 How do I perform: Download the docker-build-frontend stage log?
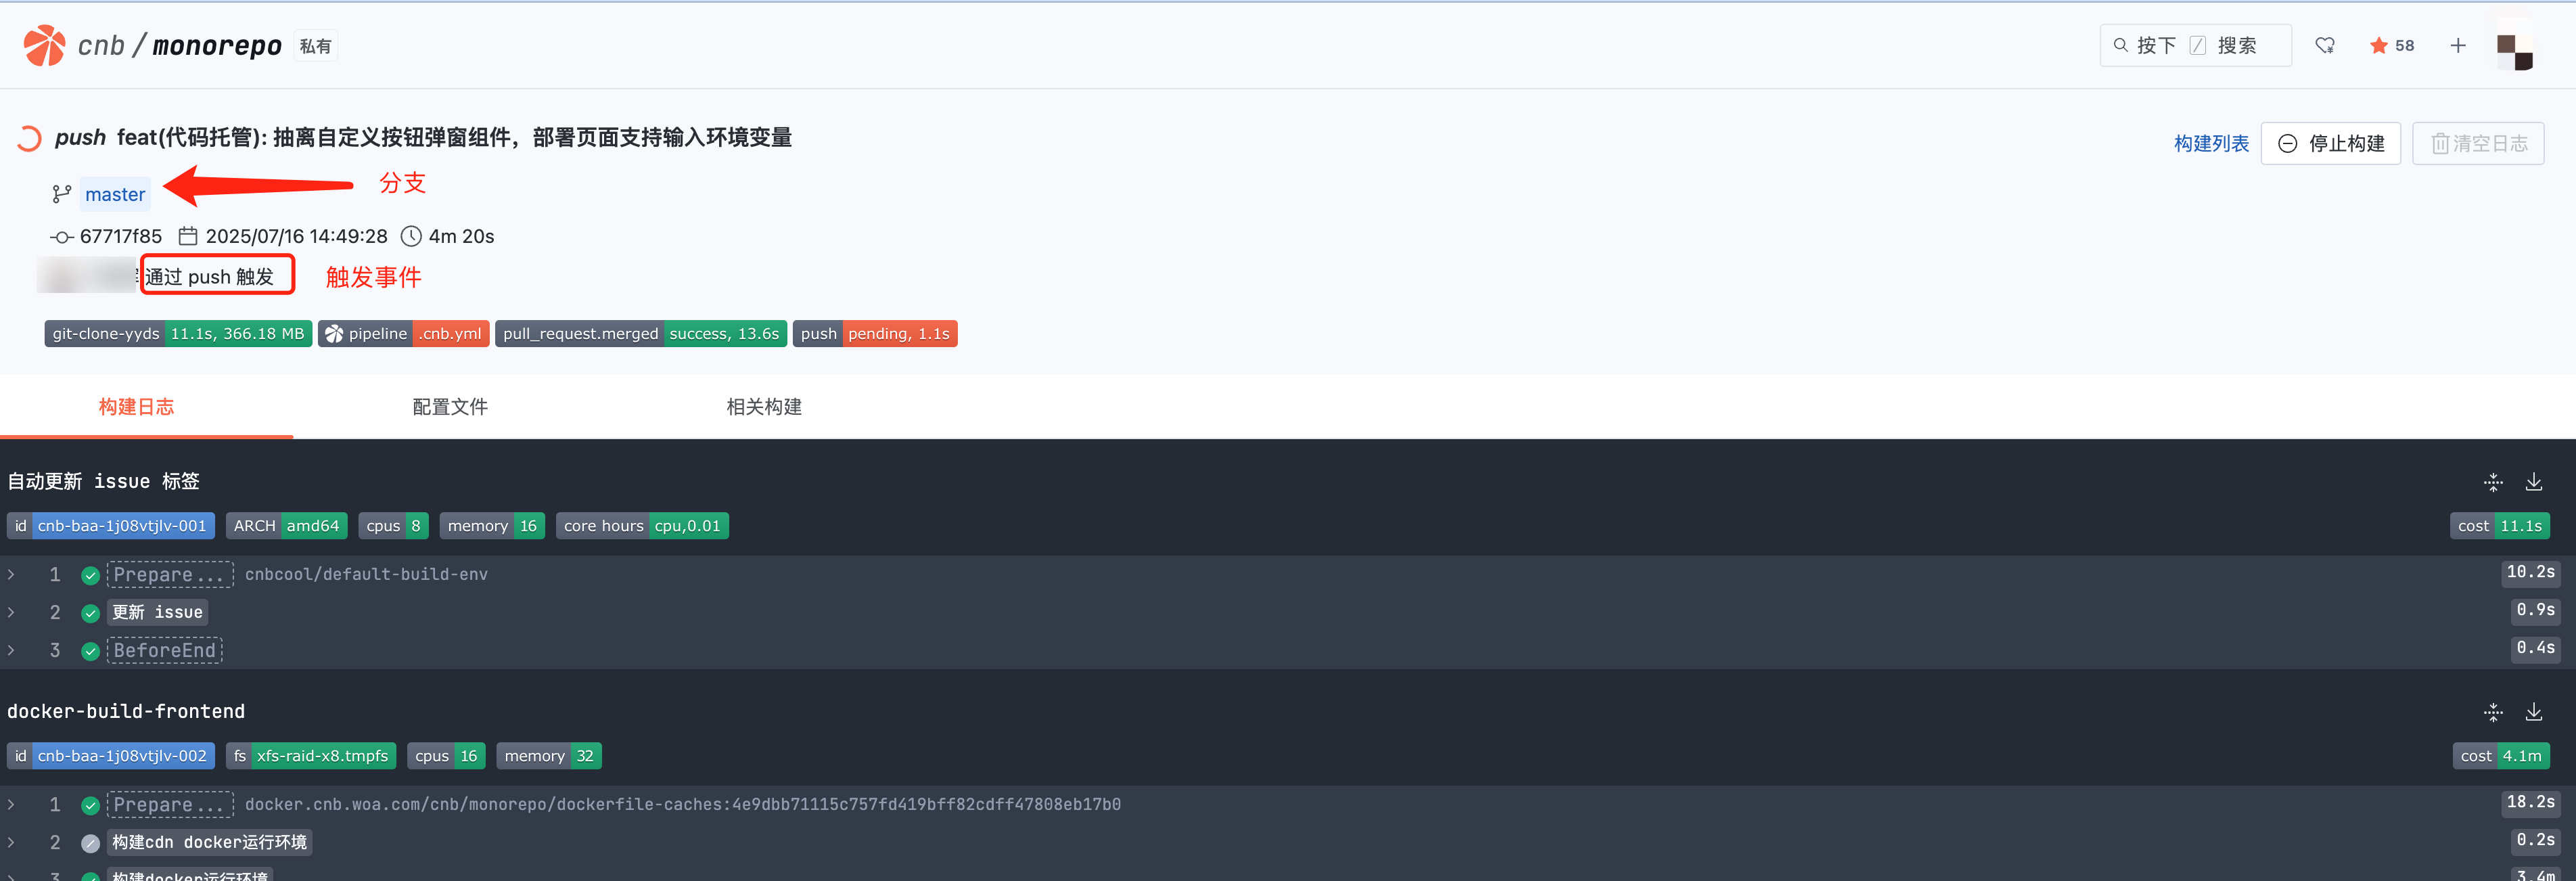(x=2533, y=712)
